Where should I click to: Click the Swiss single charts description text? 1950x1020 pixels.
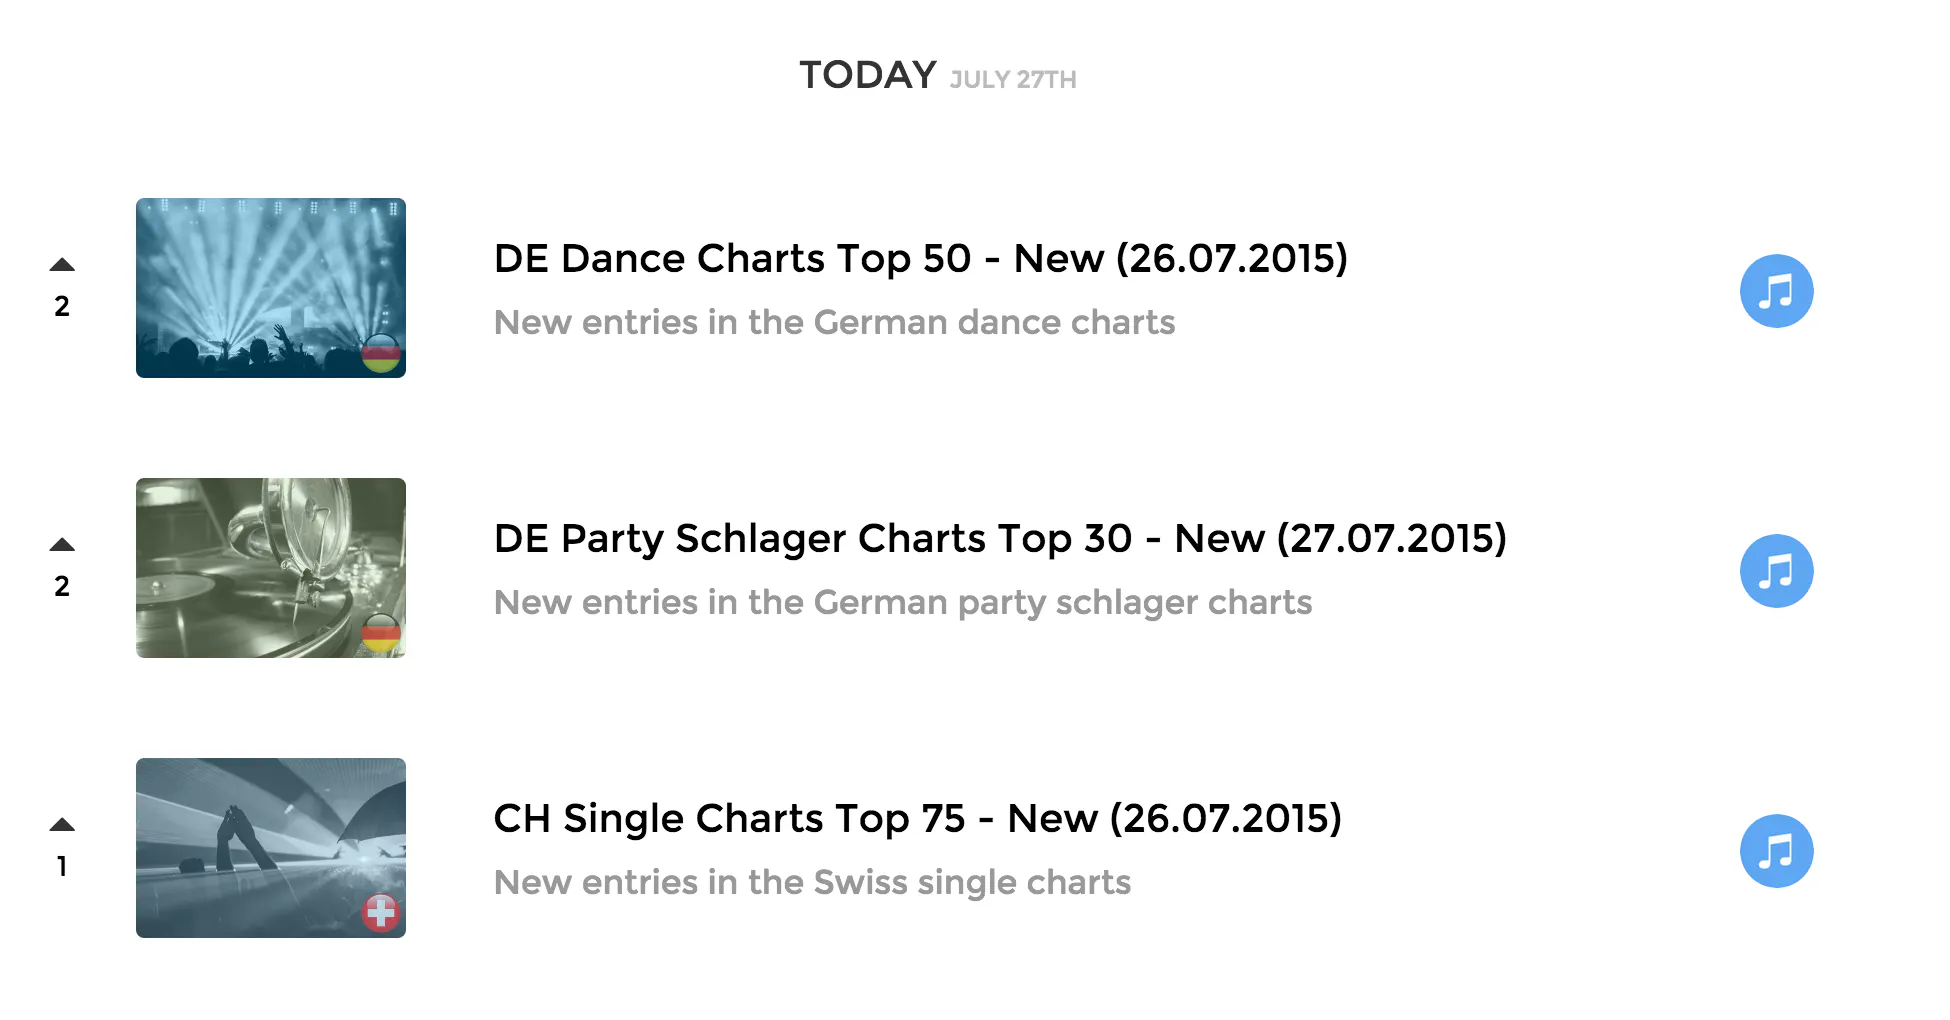[813, 883]
